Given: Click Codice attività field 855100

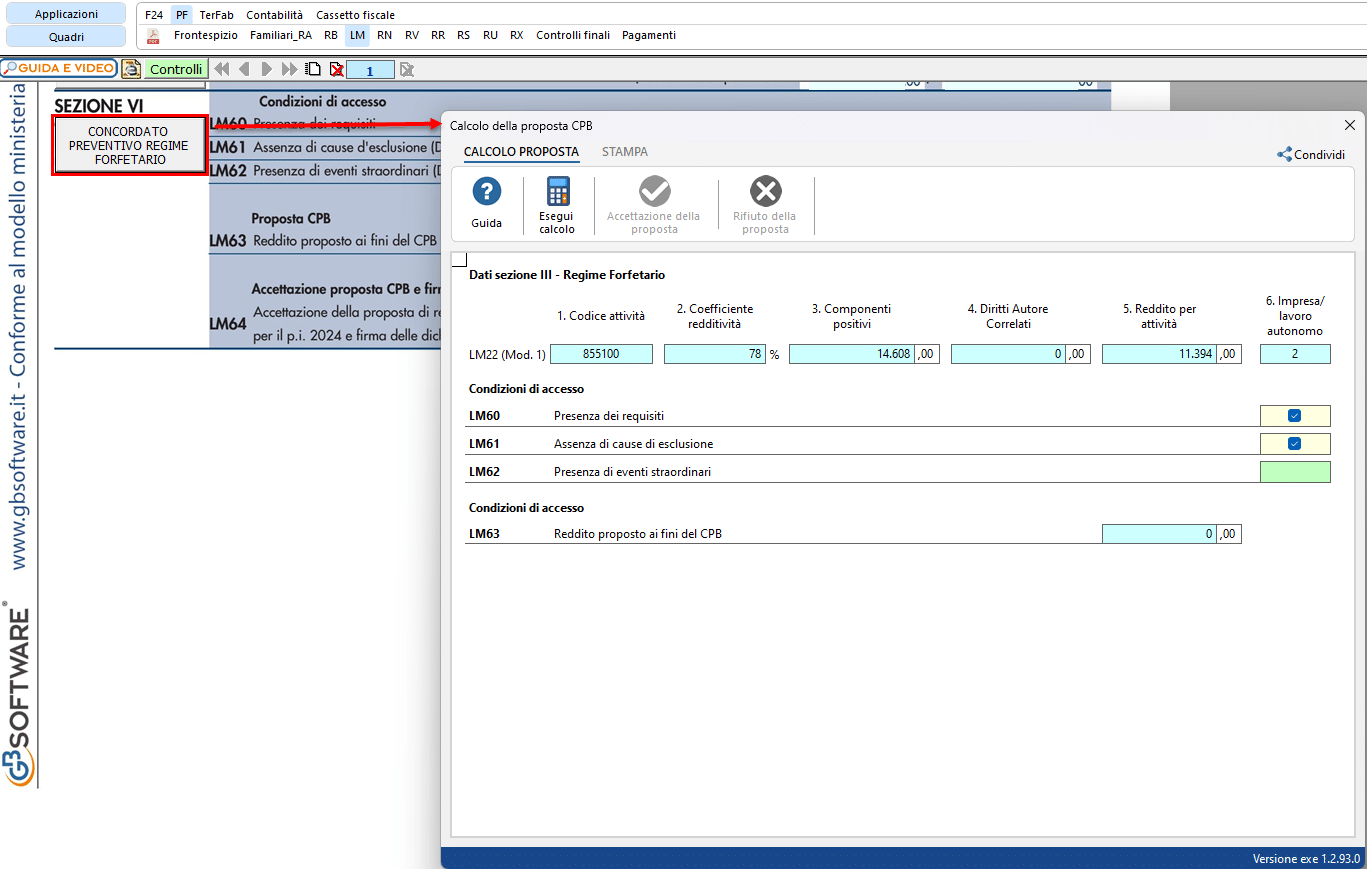Looking at the screenshot, I should (601, 354).
